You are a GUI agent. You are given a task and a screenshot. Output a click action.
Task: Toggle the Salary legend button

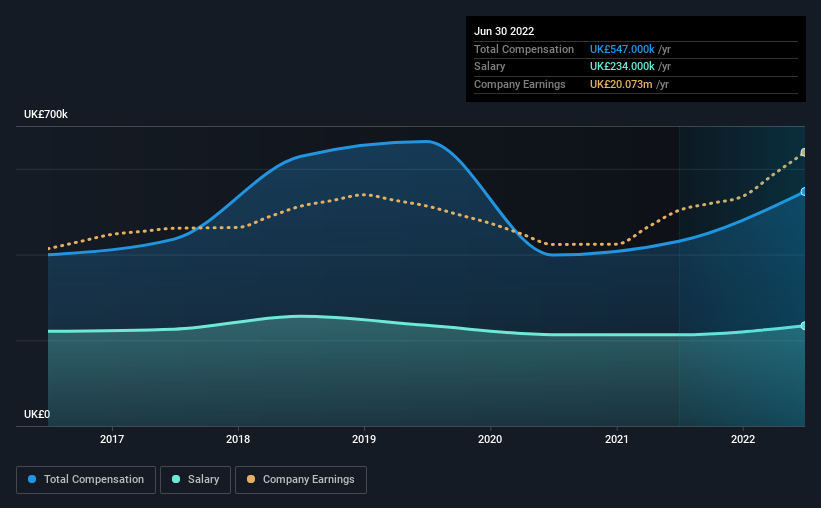[195, 480]
